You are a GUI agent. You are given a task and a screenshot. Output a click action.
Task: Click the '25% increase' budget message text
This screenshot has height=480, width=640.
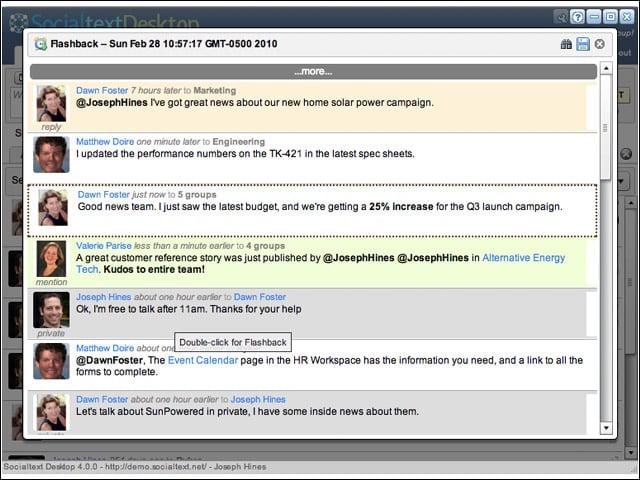click(x=401, y=207)
